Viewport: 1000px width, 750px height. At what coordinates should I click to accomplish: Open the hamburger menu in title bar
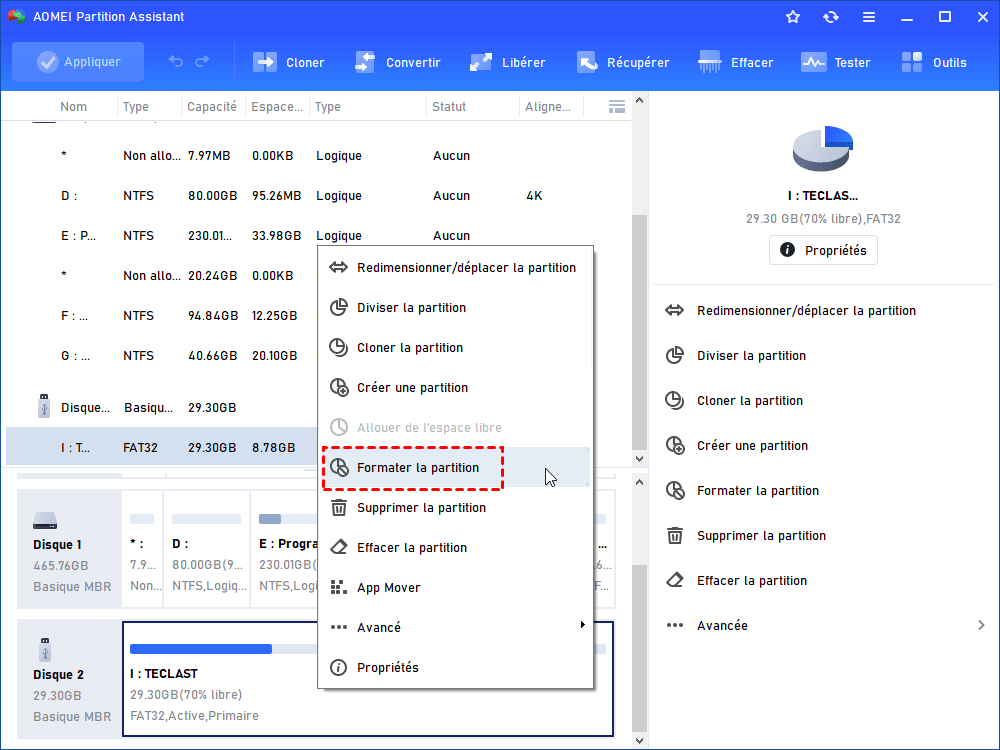point(869,17)
